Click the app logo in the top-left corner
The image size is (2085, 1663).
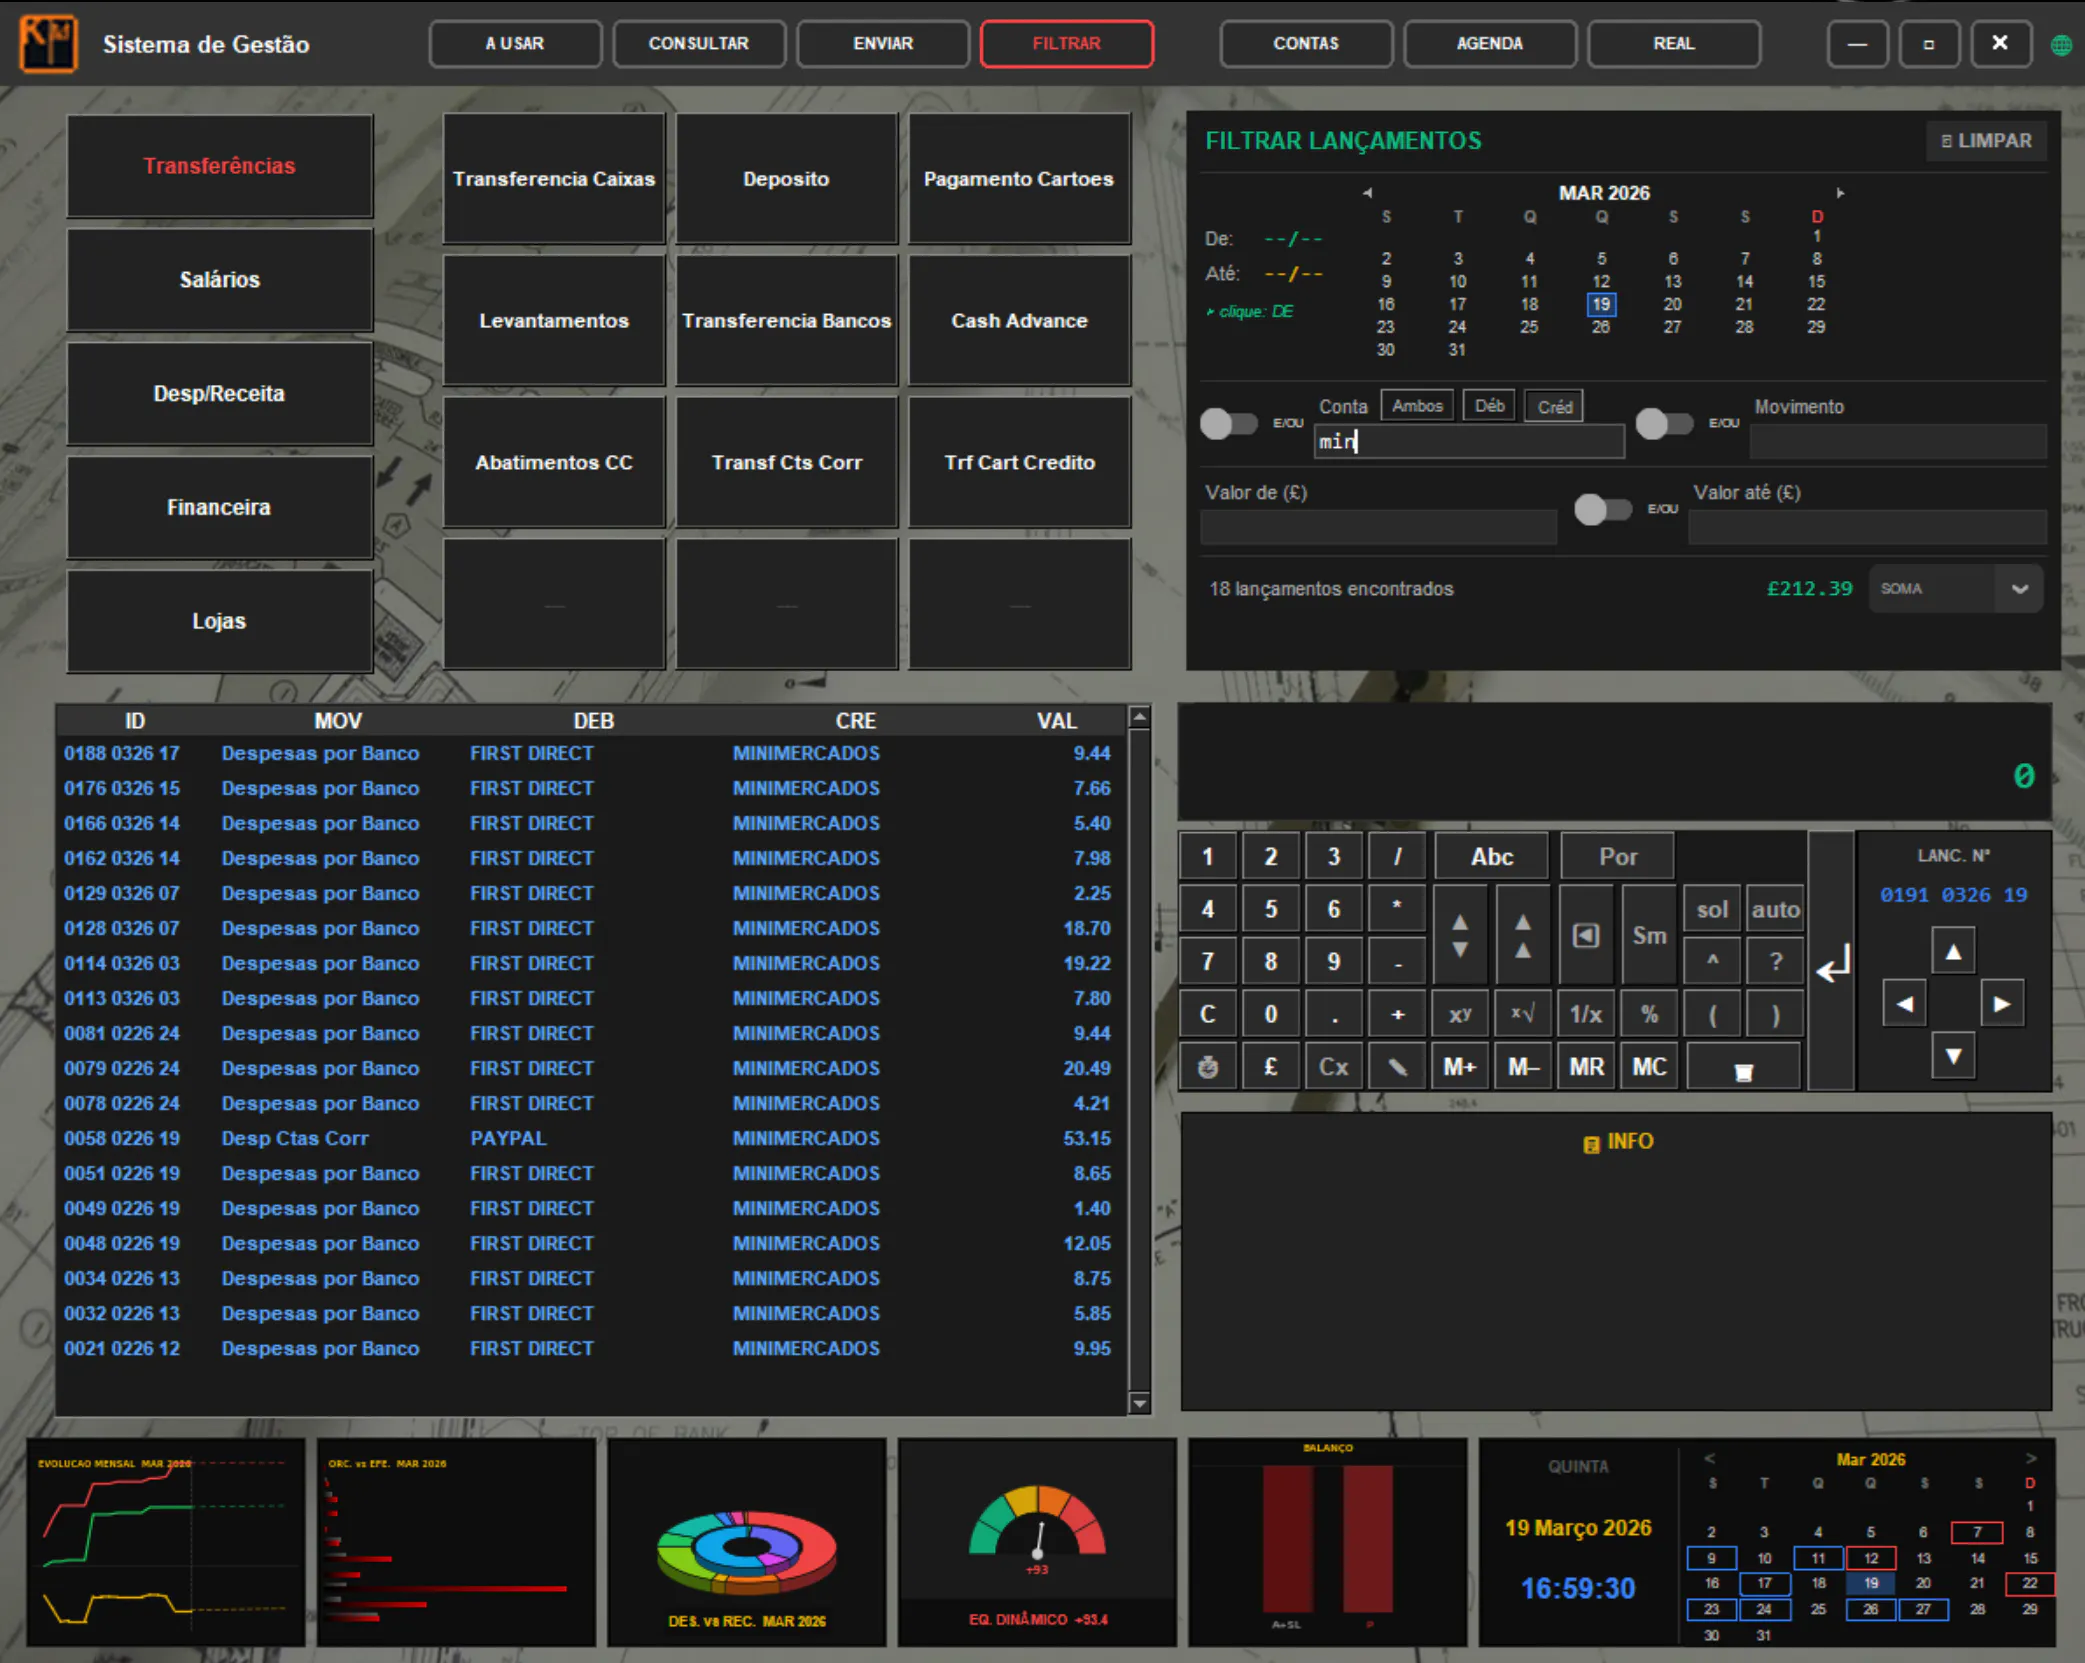[48, 43]
